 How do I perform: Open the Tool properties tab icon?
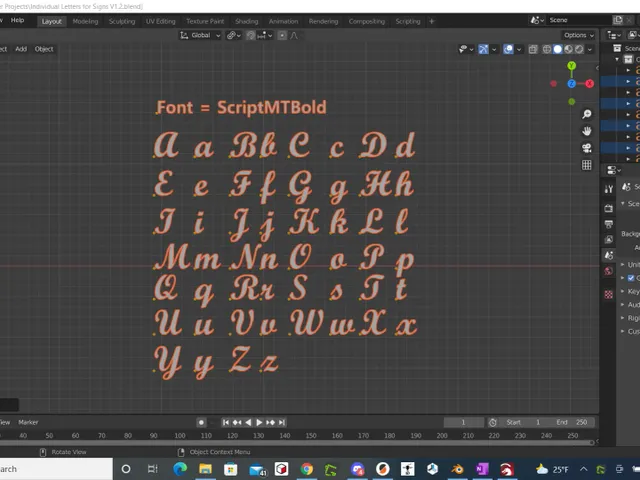tap(609, 189)
